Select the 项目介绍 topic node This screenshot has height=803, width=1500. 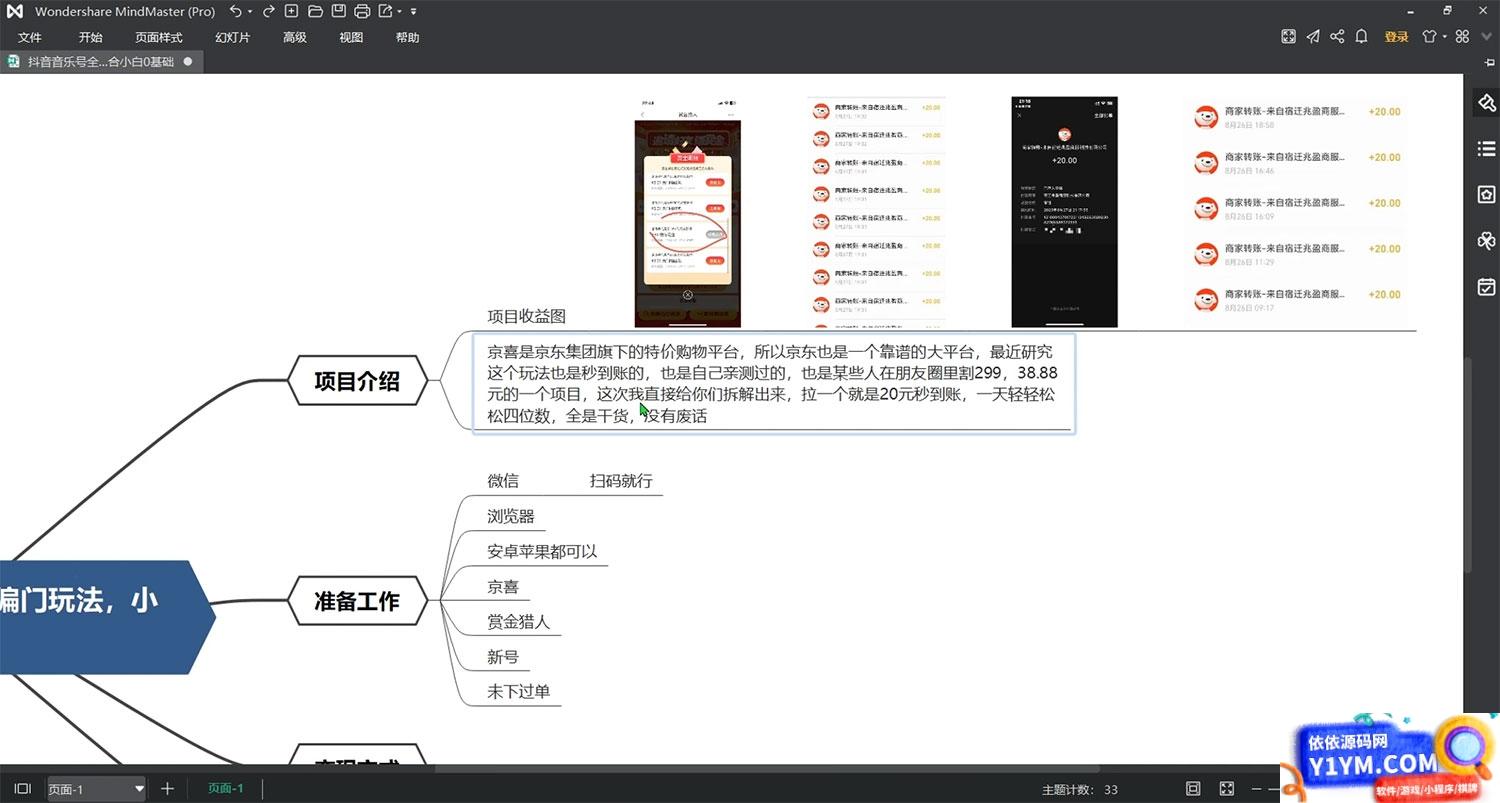point(357,381)
